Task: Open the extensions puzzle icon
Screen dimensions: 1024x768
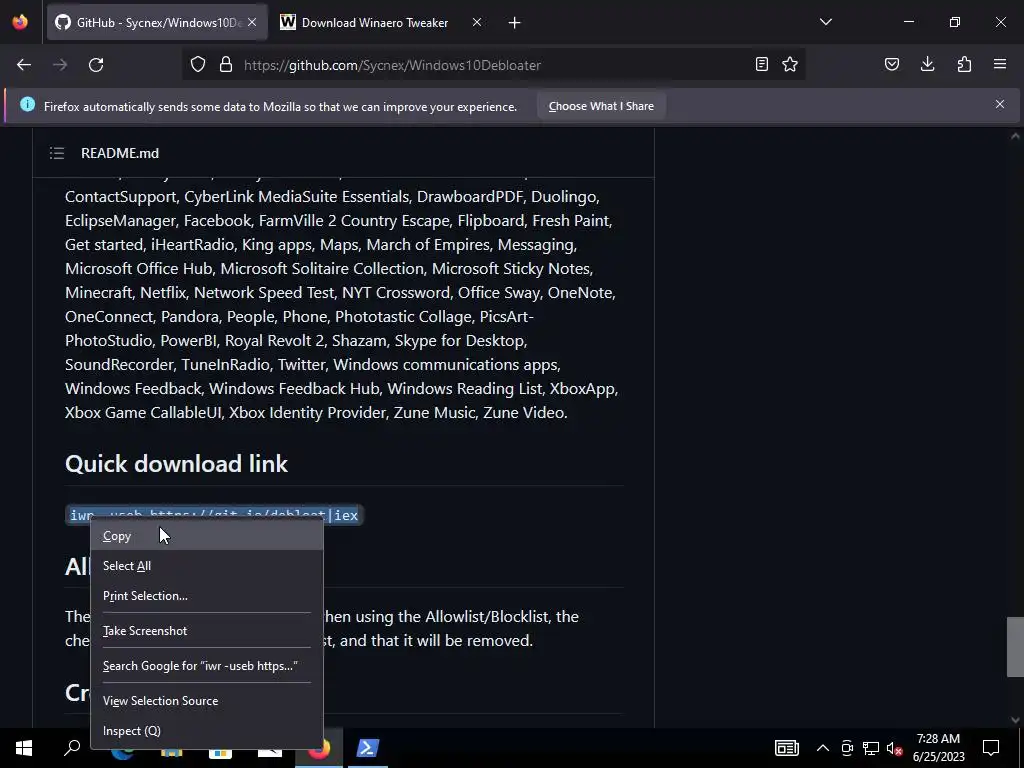Action: click(964, 64)
